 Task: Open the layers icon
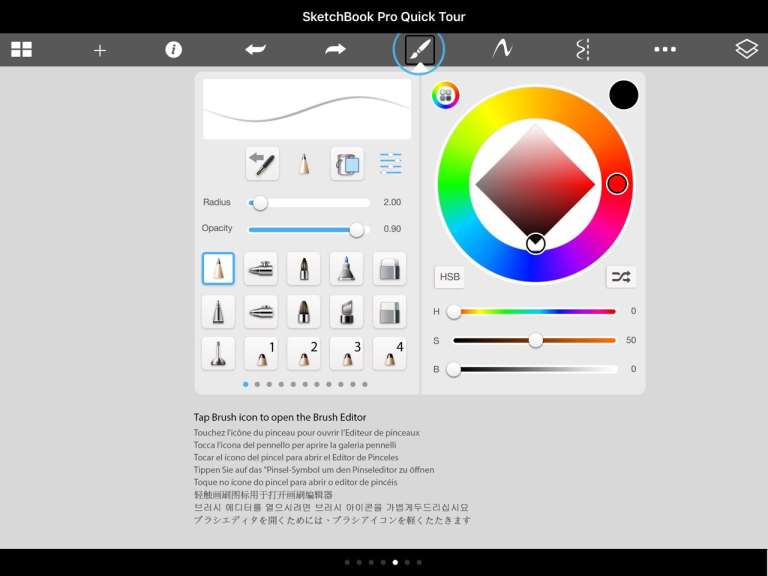tap(746, 49)
